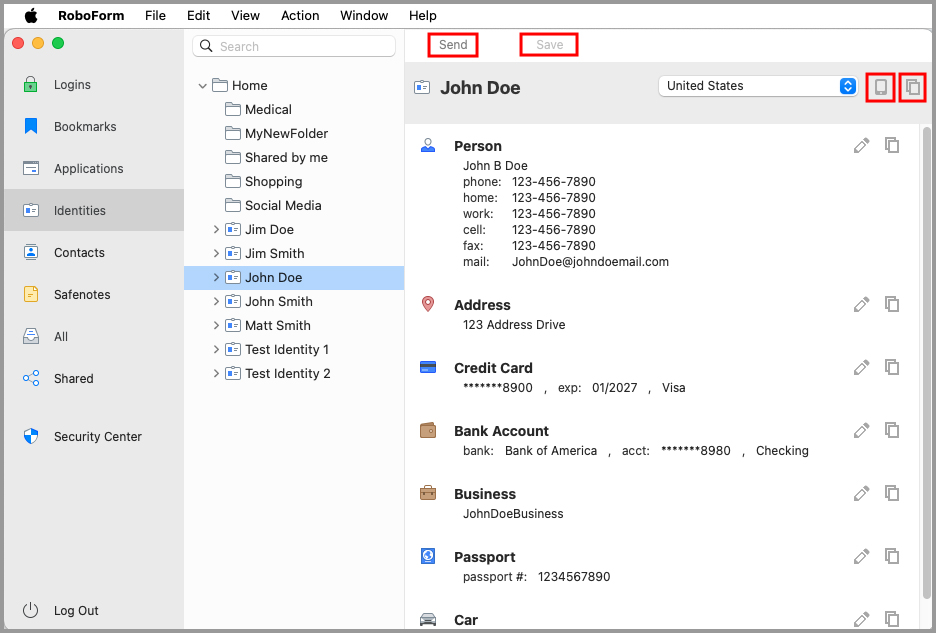The width and height of the screenshot is (936, 633).
Task: Edit the Bank Account section
Action: (861, 431)
